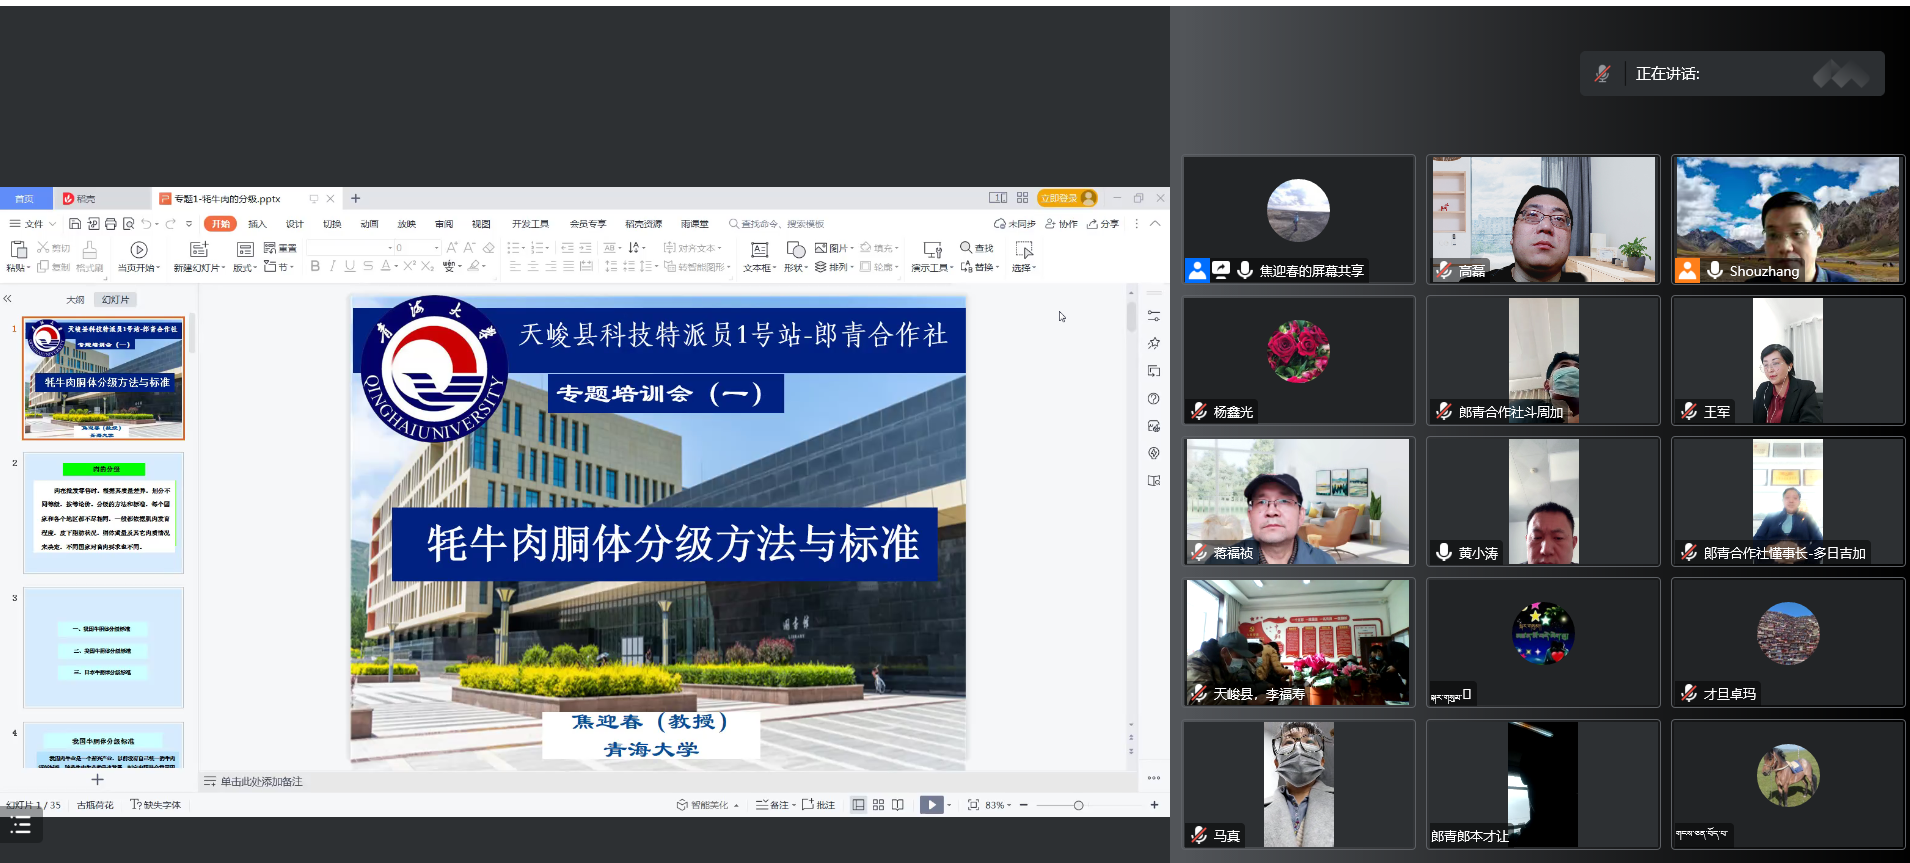Toggle underline formatting
This screenshot has height=863, width=1910.
pos(350,266)
